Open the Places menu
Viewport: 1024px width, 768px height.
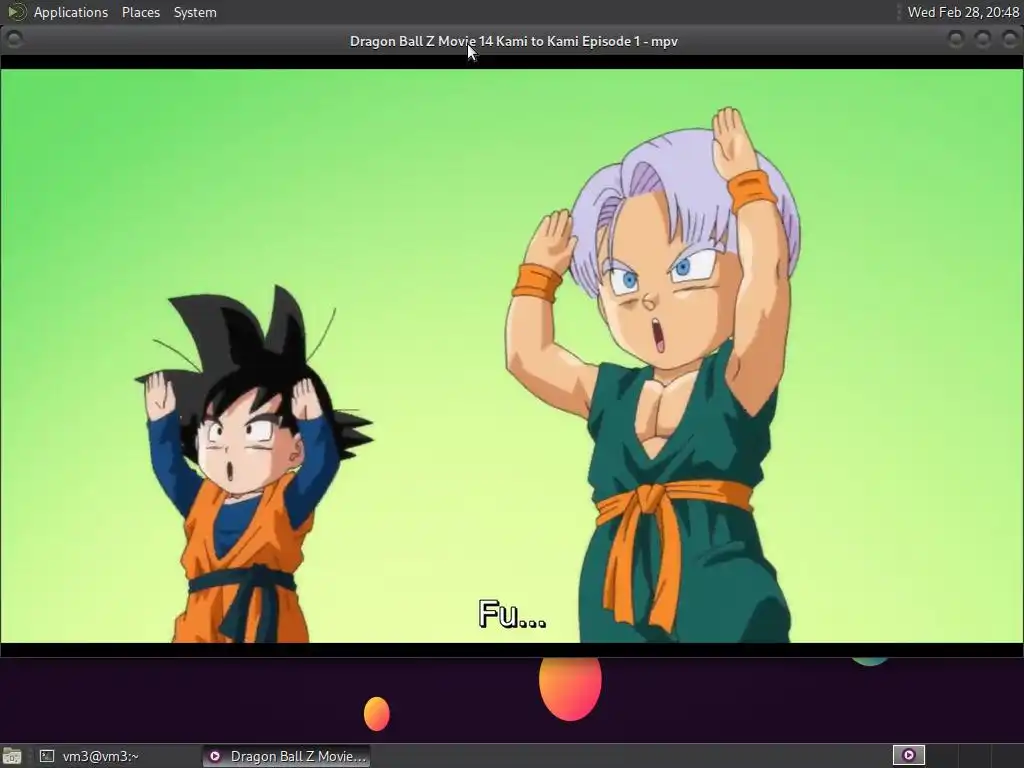[x=140, y=12]
